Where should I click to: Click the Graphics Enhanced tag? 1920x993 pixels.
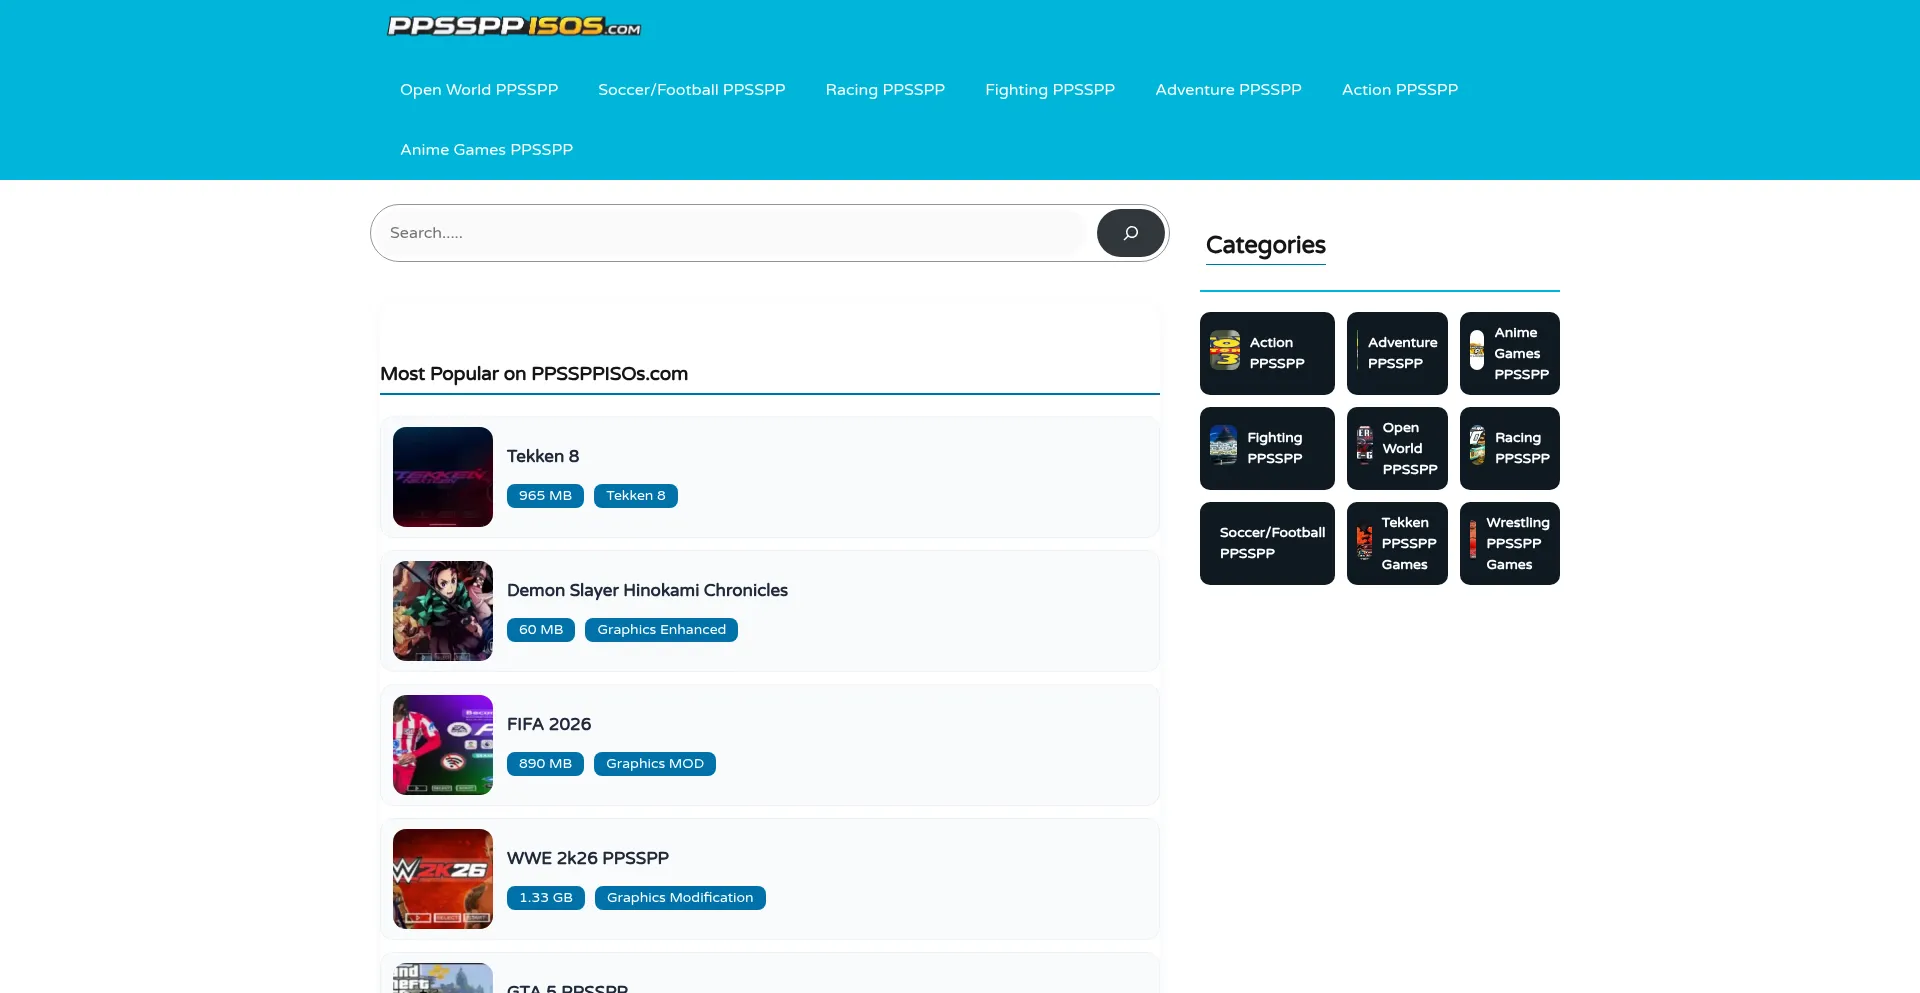[x=662, y=630]
